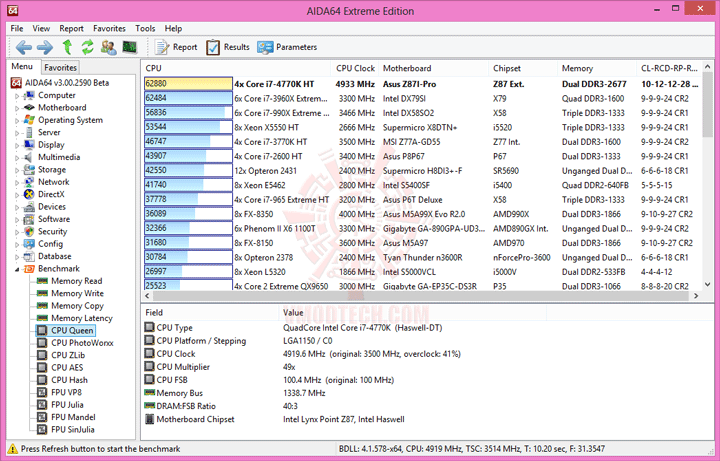Click the Security shield icon
Viewport: 720px width, 461px height.
click(29, 231)
